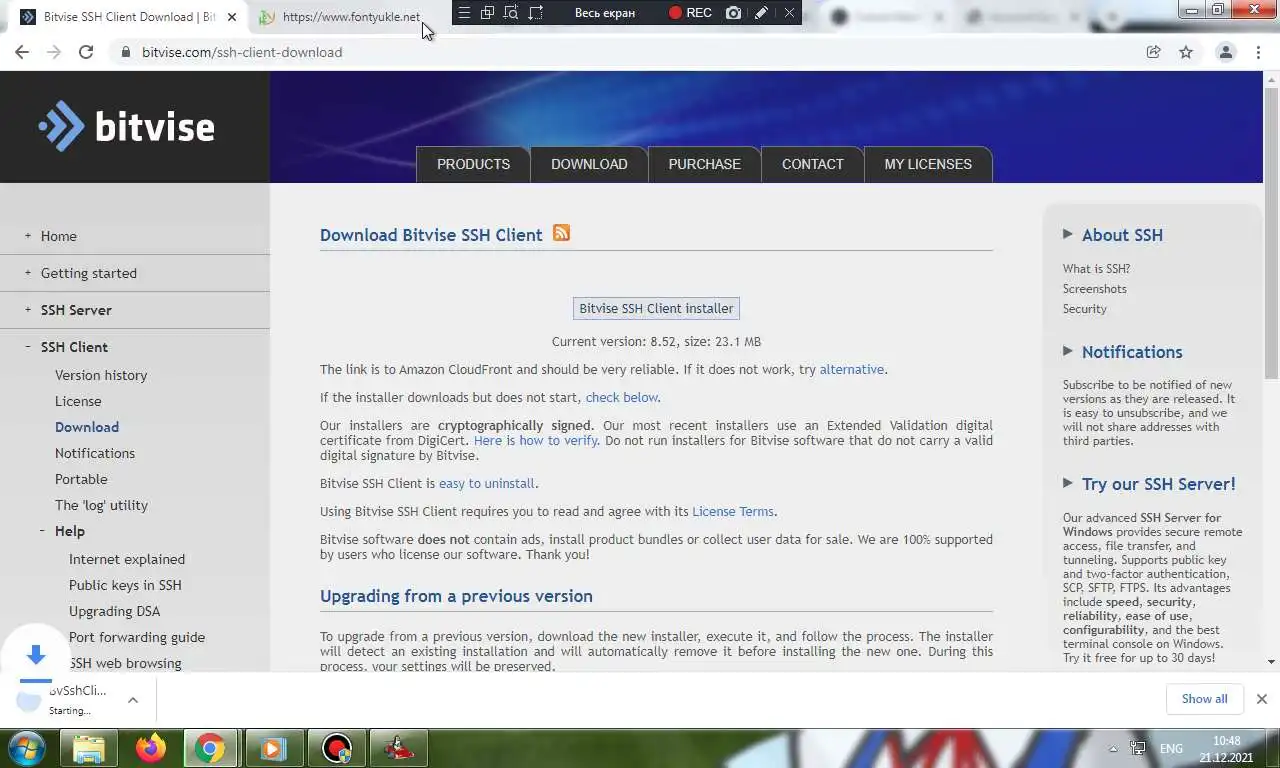The image size is (1280, 768).
Task: Click What is SSH? link
Action: [1096, 269]
